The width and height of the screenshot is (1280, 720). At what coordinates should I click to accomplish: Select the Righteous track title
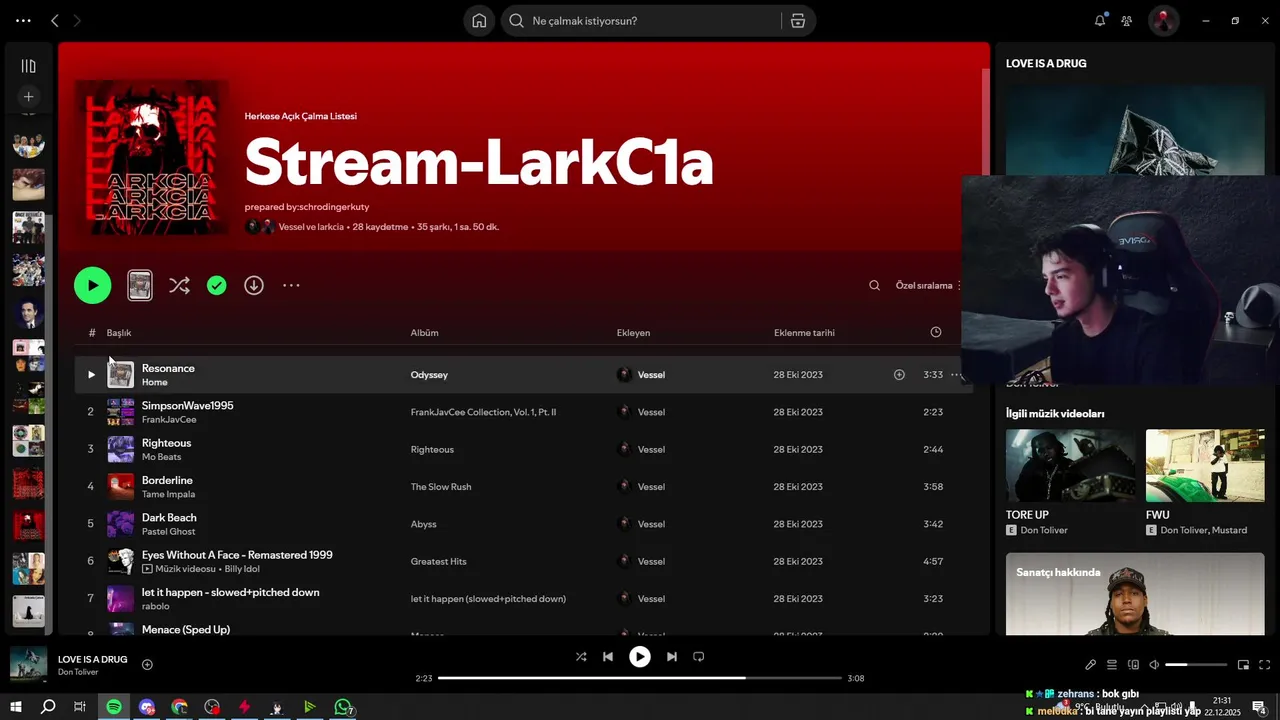(166, 443)
